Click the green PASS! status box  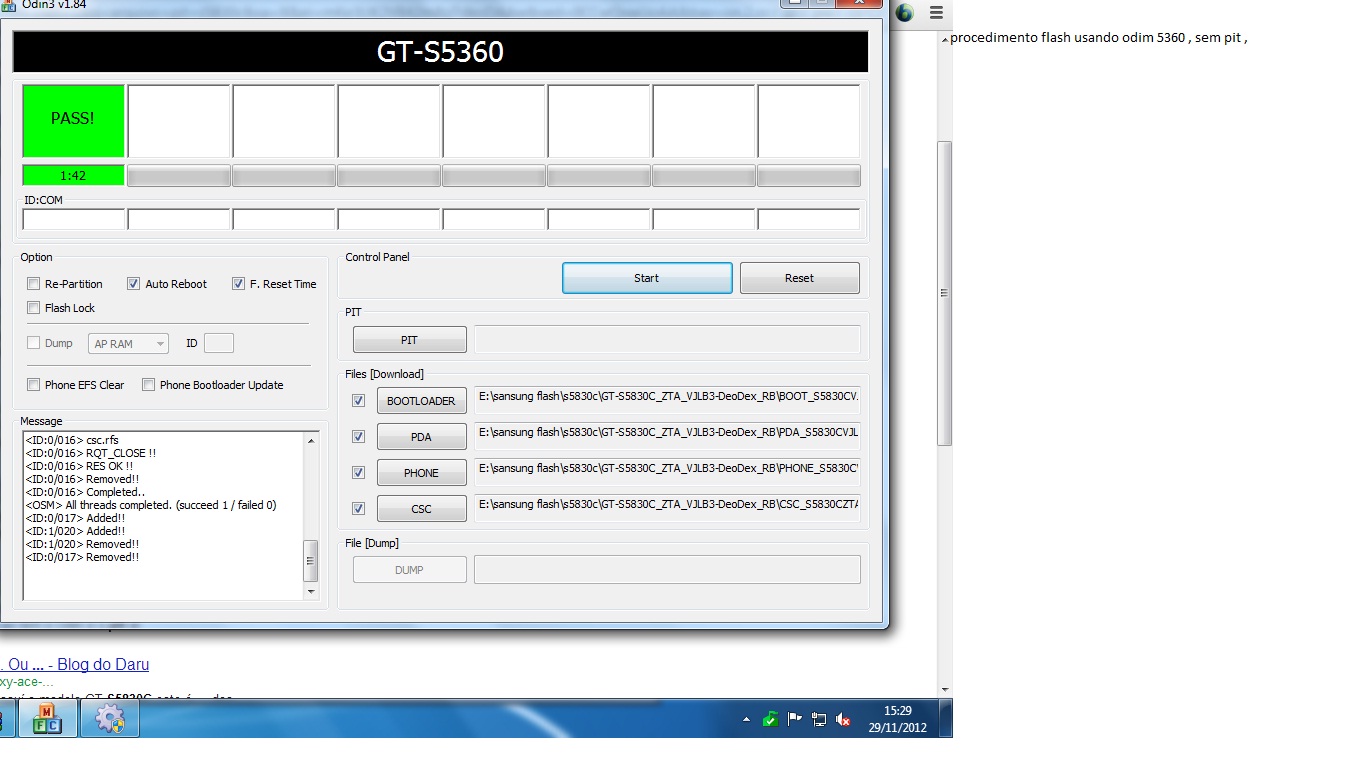tap(73, 121)
